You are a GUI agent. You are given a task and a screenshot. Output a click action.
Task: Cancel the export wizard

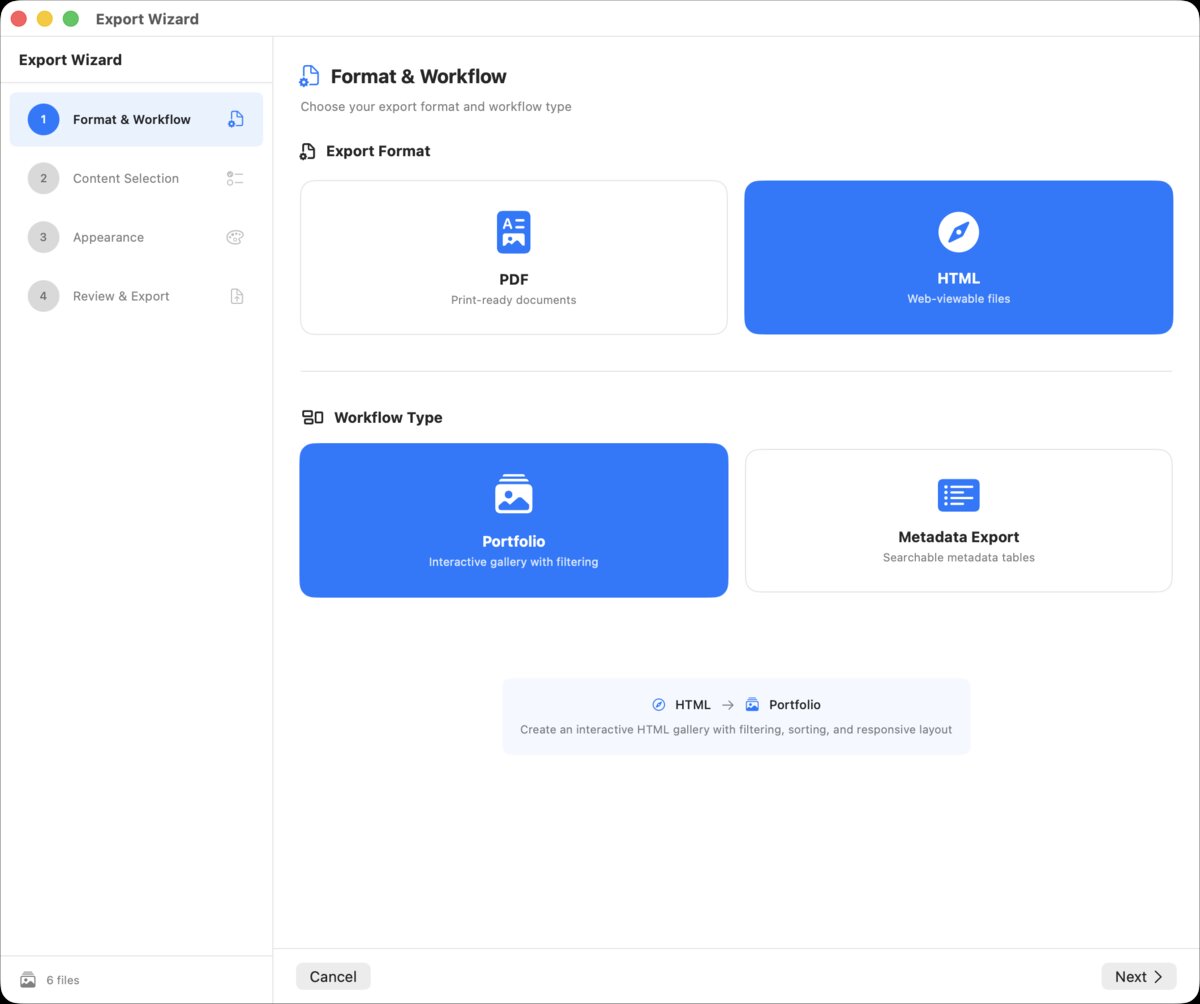[x=333, y=976]
